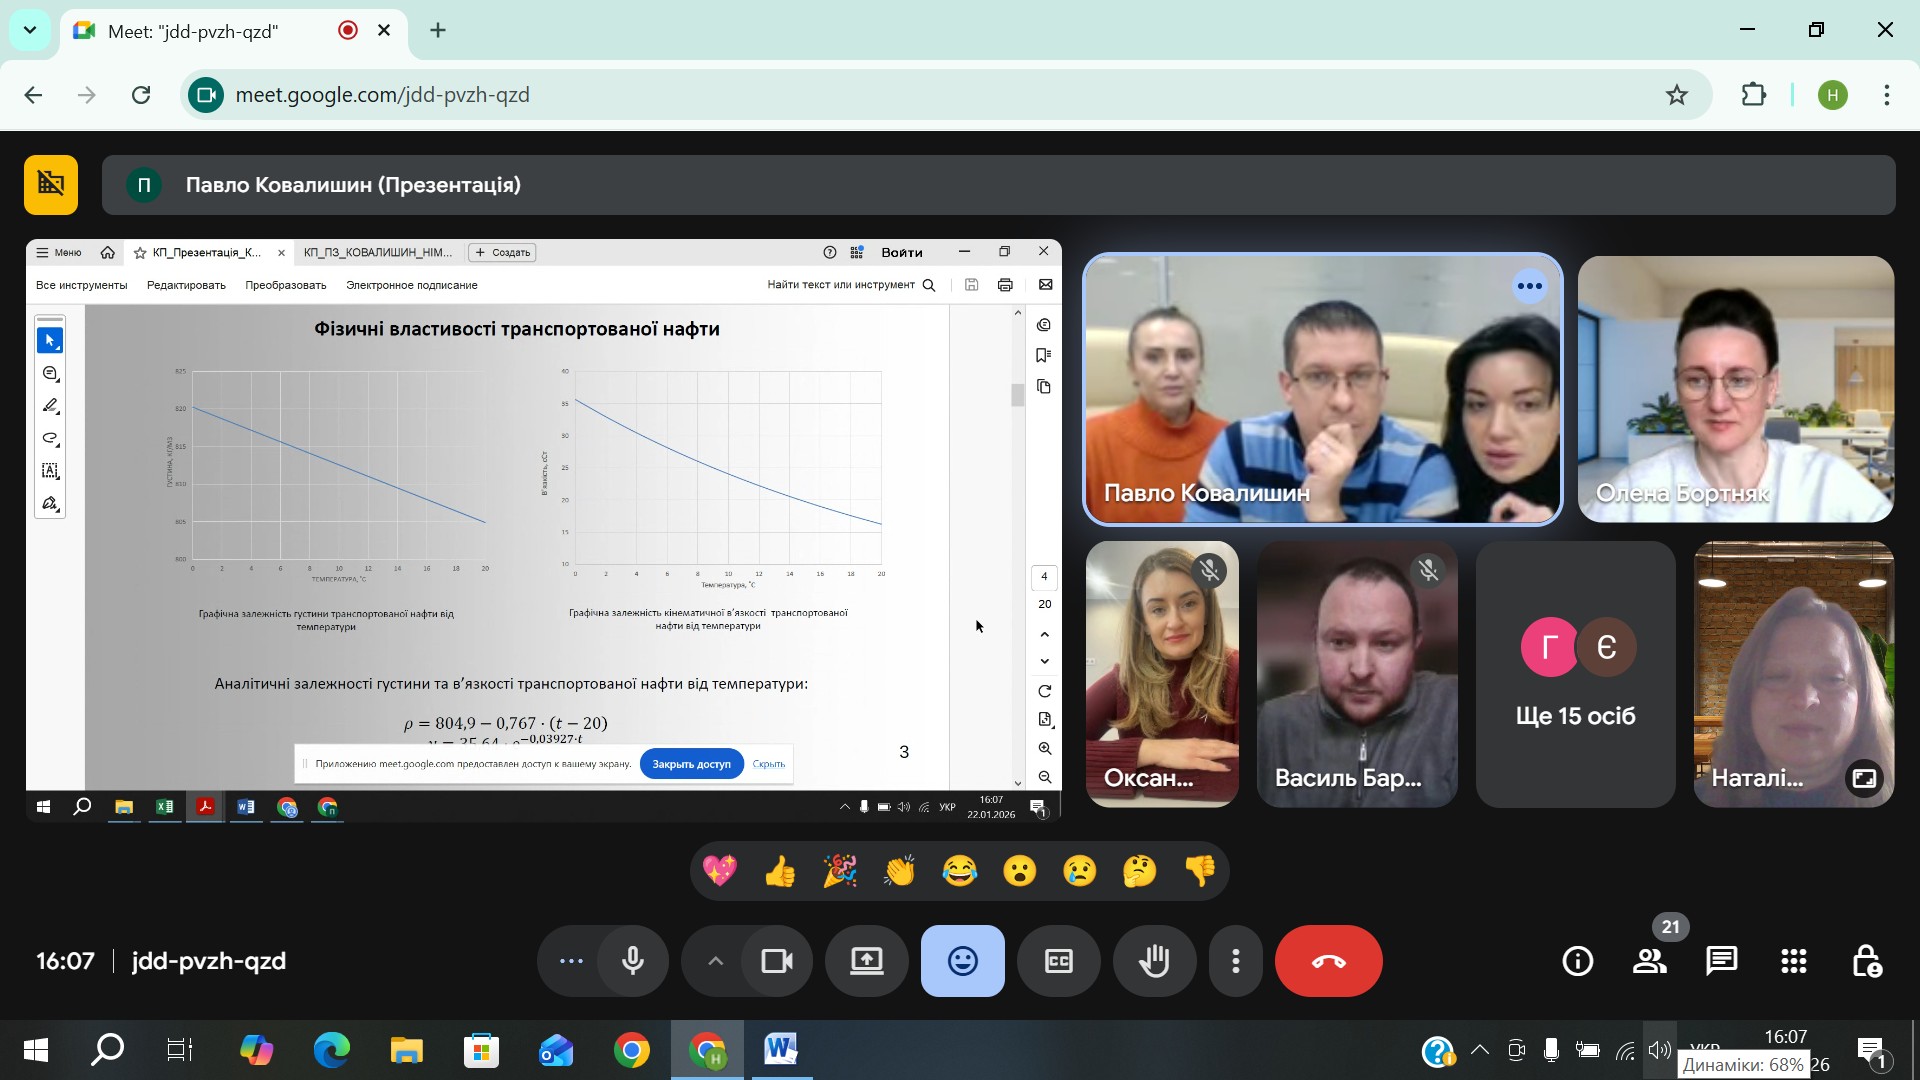
Task: Click the Войти button in Acrobat
Action: click(902, 252)
